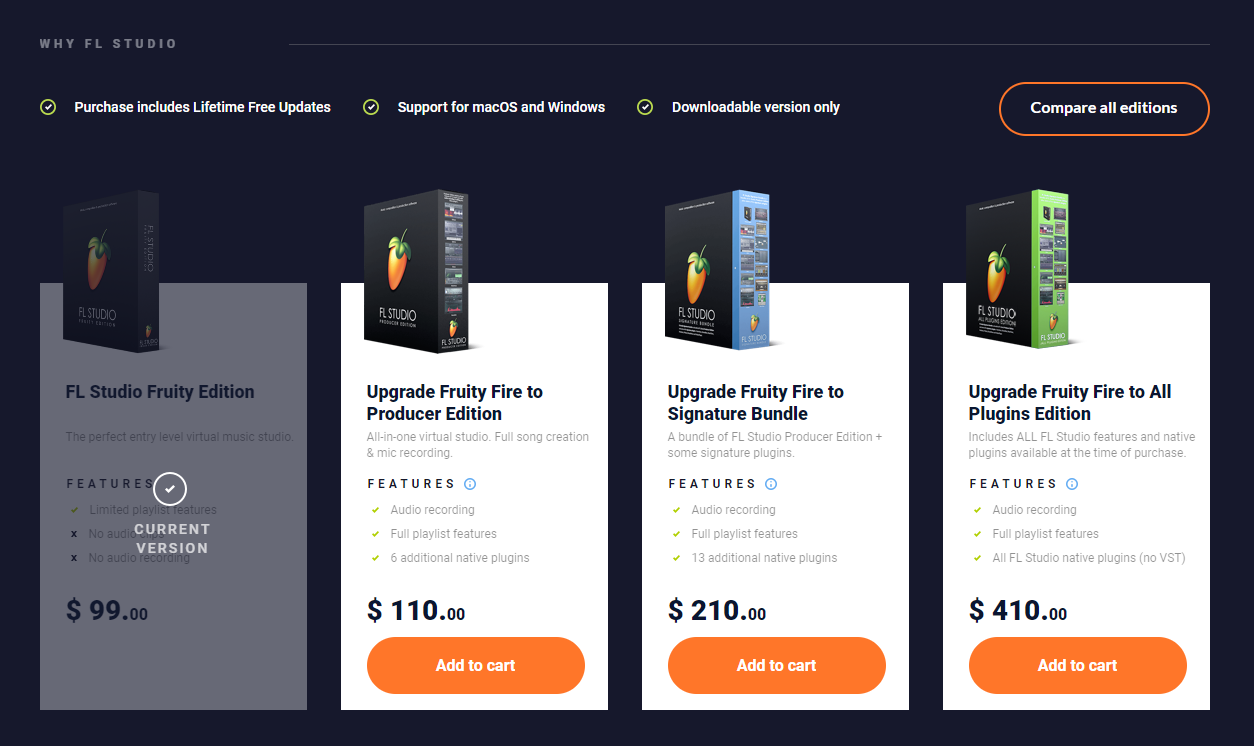Click the FL Studio Fruity Edition title

tap(160, 392)
